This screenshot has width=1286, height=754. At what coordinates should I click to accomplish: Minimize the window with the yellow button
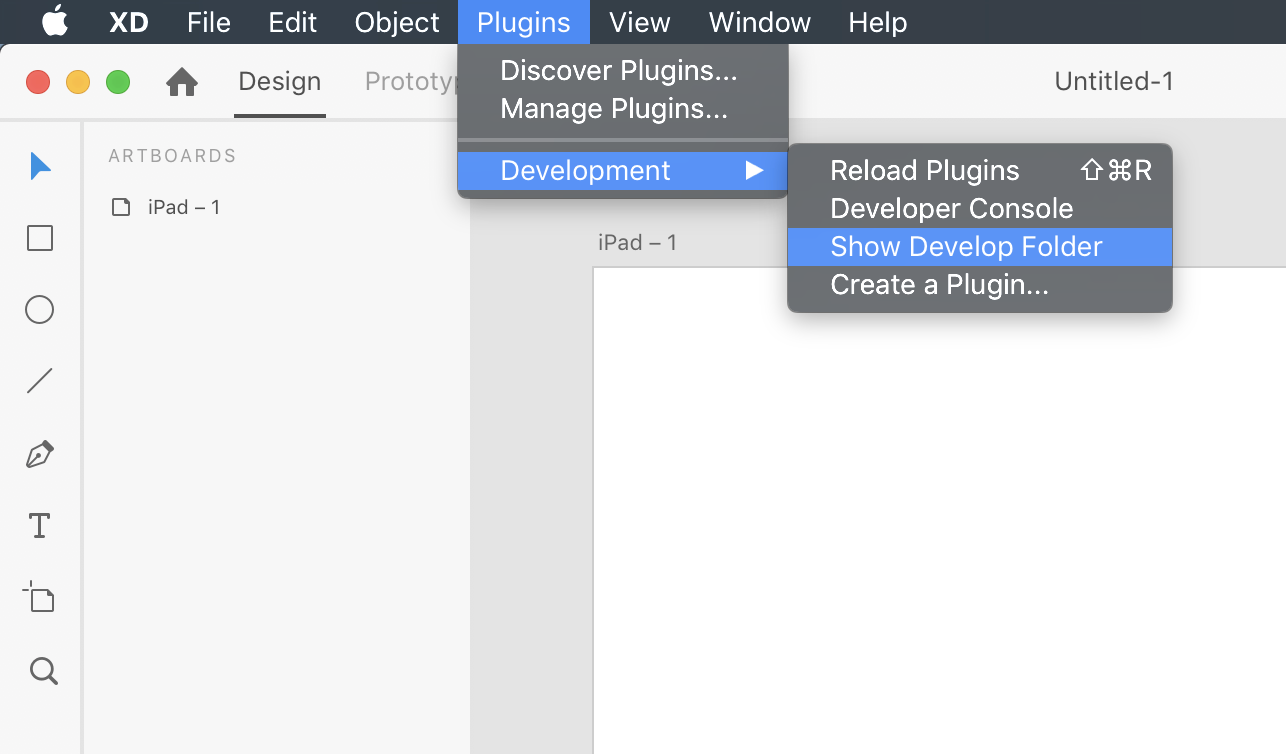click(78, 82)
